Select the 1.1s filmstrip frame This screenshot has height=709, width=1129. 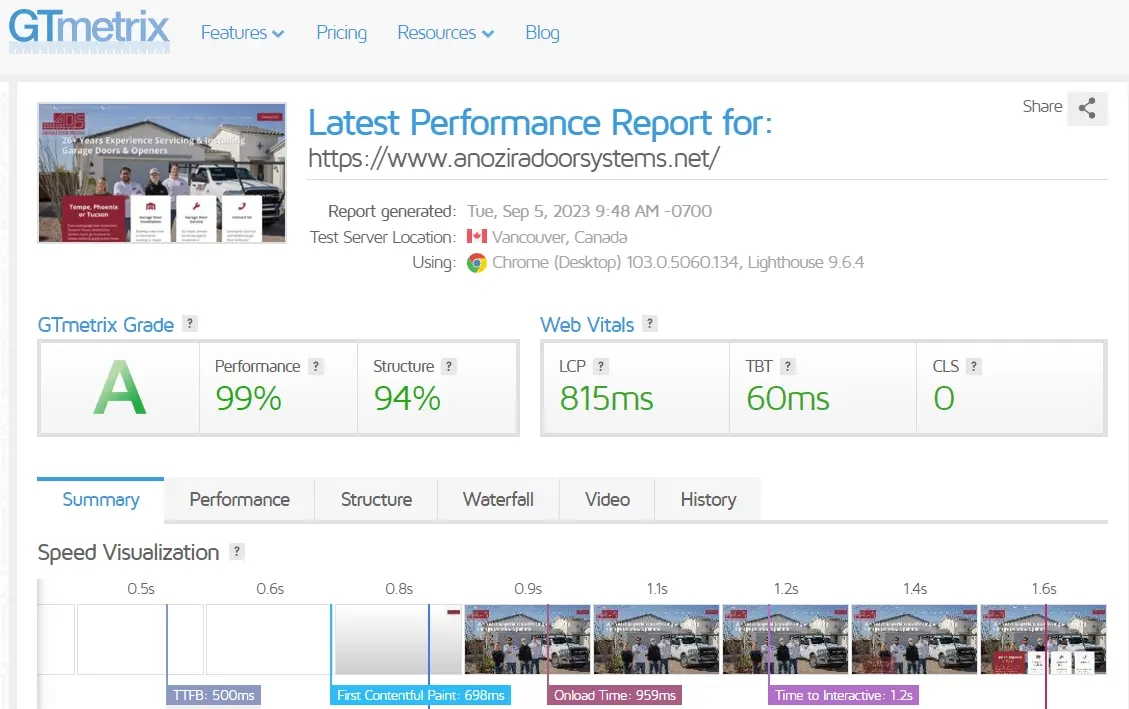(656, 639)
